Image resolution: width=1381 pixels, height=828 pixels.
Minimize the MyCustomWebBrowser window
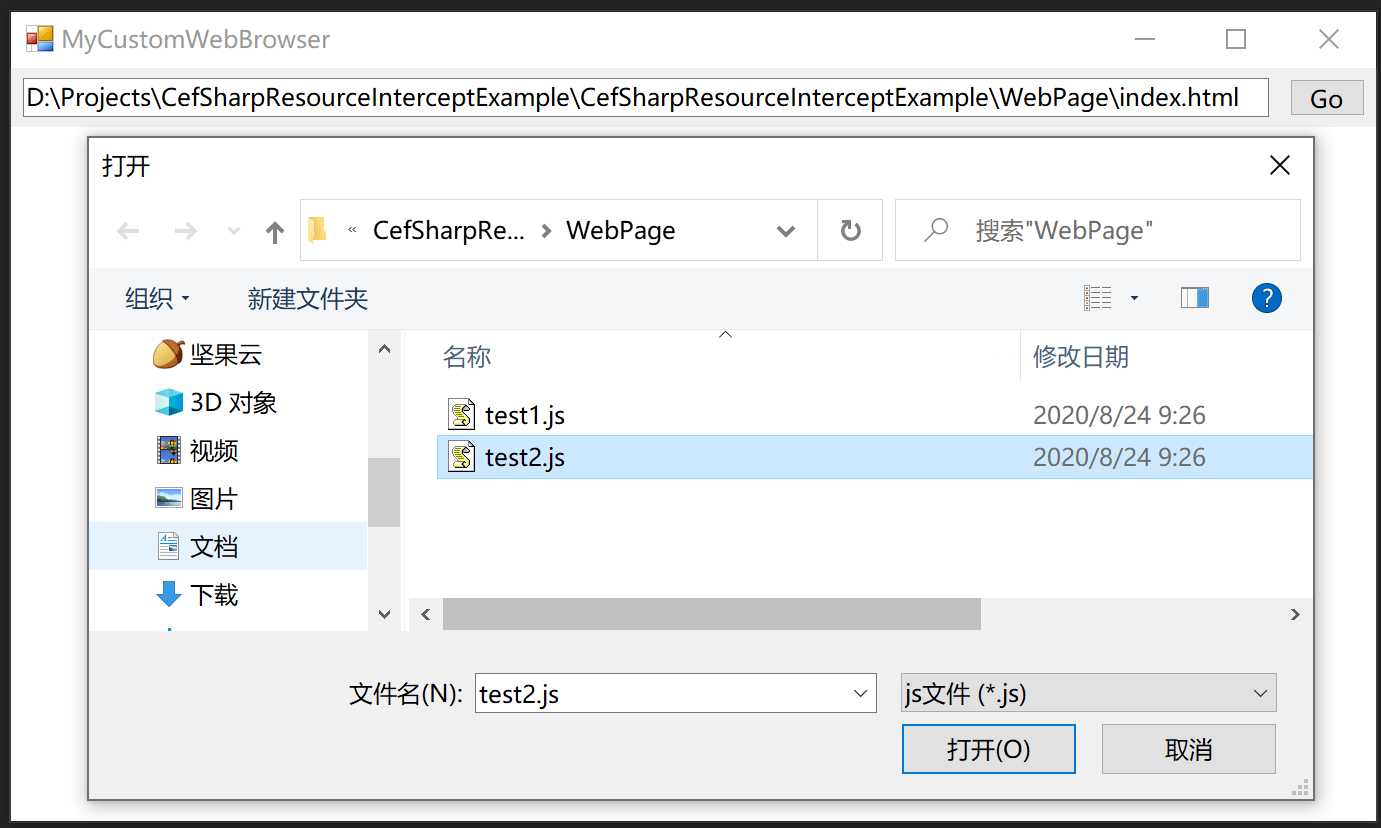point(1145,39)
